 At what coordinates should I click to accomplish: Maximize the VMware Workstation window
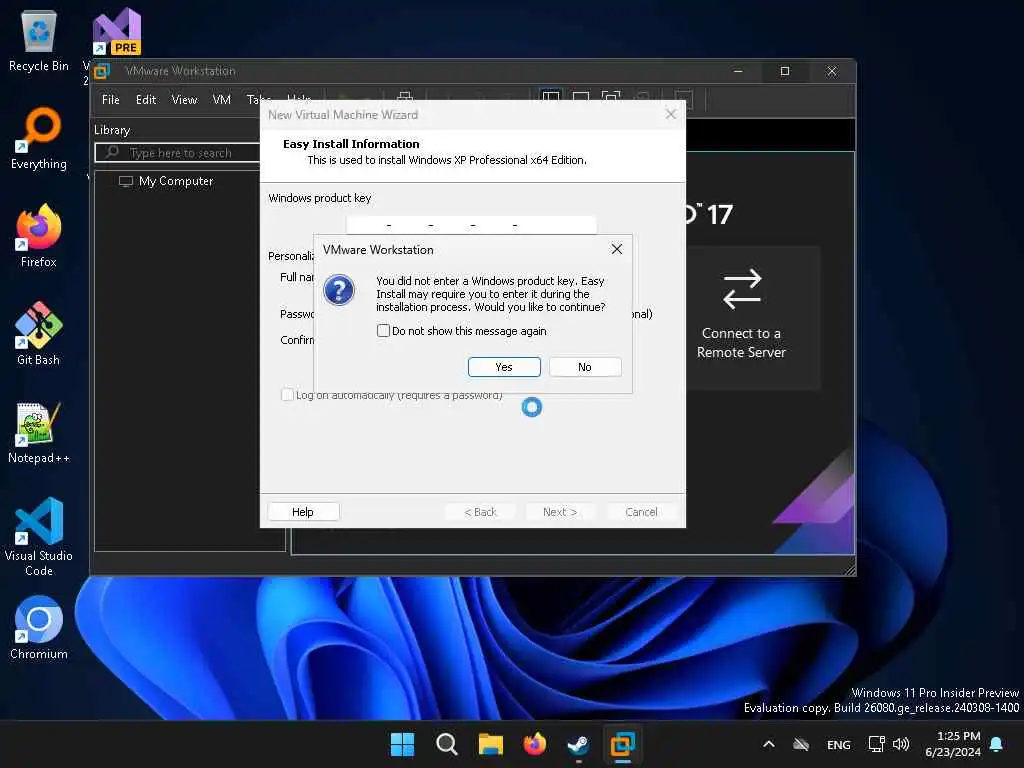(785, 71)
